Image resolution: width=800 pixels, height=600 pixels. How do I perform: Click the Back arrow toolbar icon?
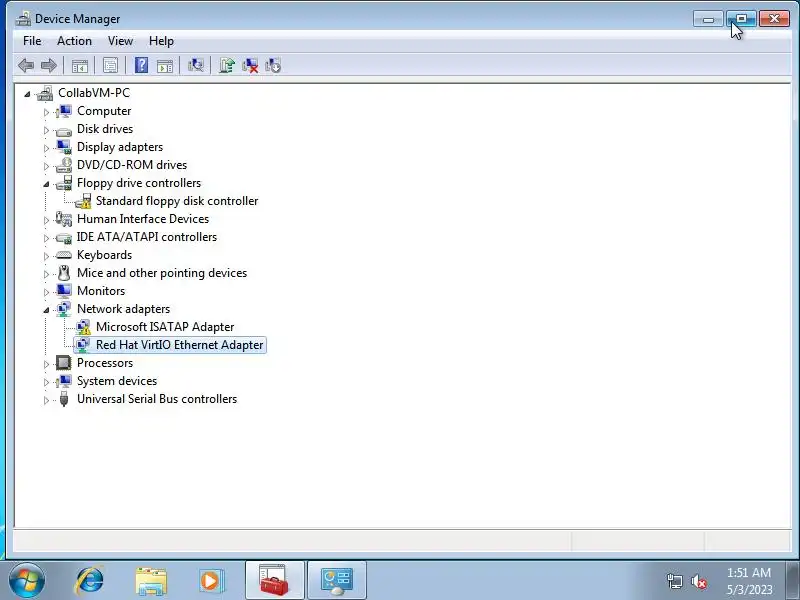[26, 65]
